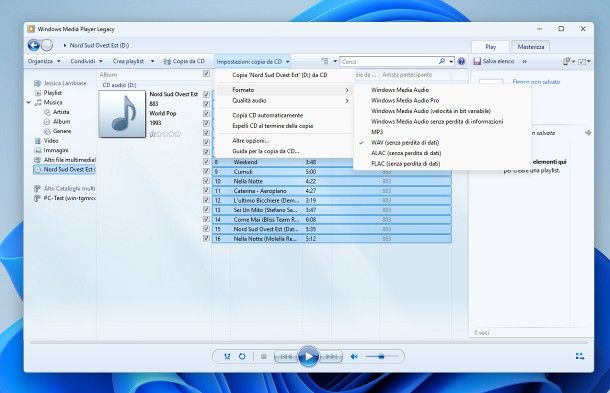Open the Crea playlist dropdown
This screenshot has height=393, width=610.
tap(133, 61)
